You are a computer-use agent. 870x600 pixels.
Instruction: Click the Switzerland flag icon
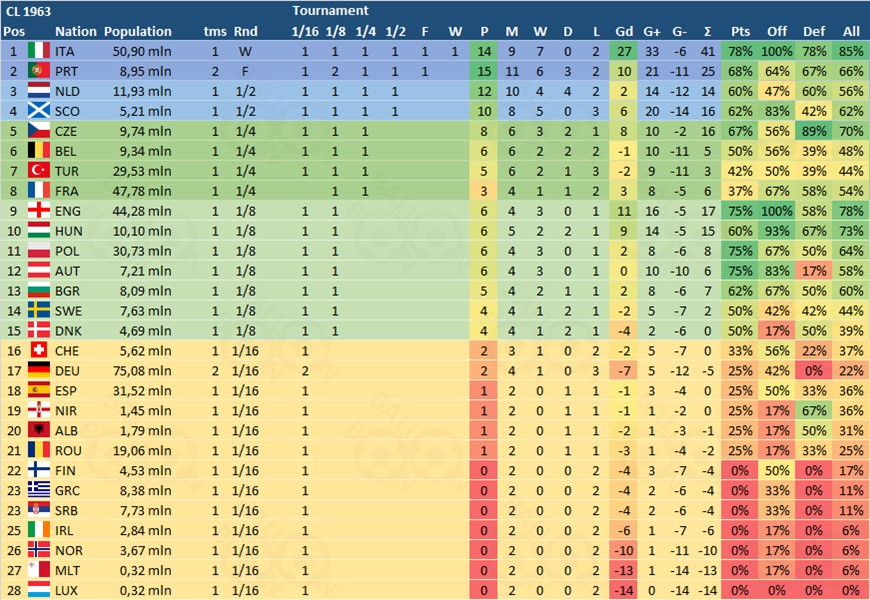(39, 351)
